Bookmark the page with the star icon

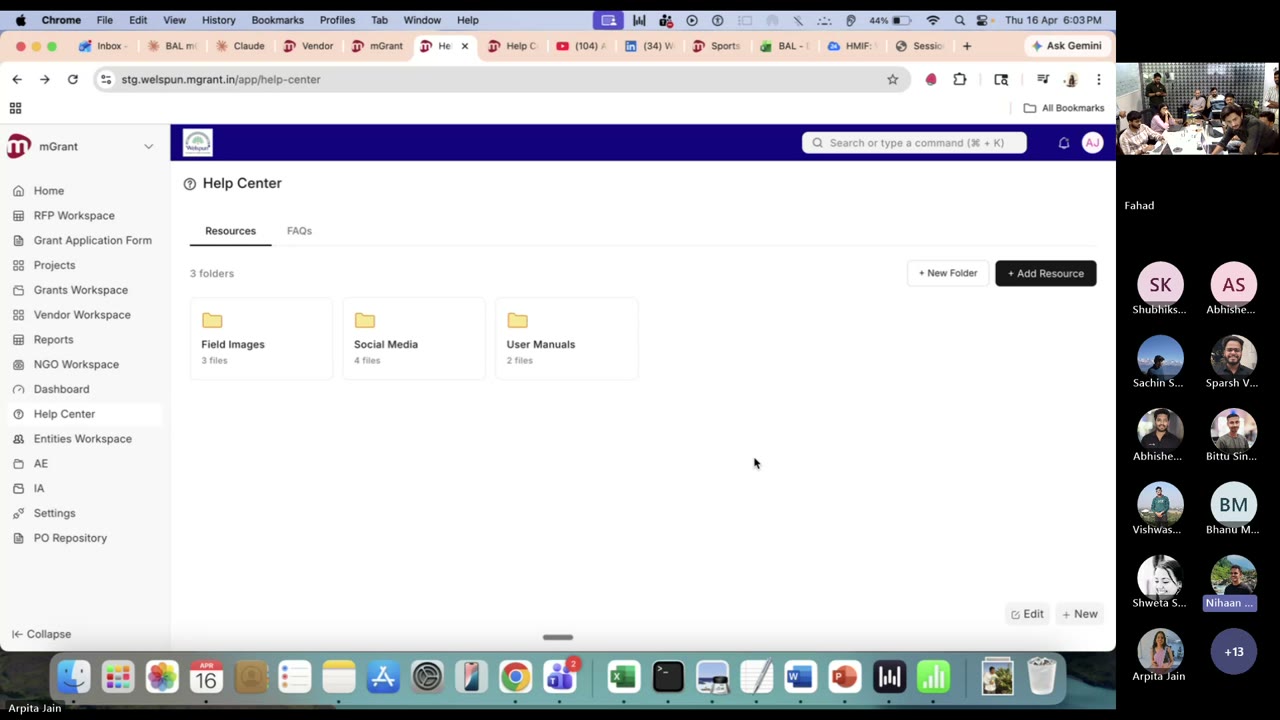click(892, 79)
